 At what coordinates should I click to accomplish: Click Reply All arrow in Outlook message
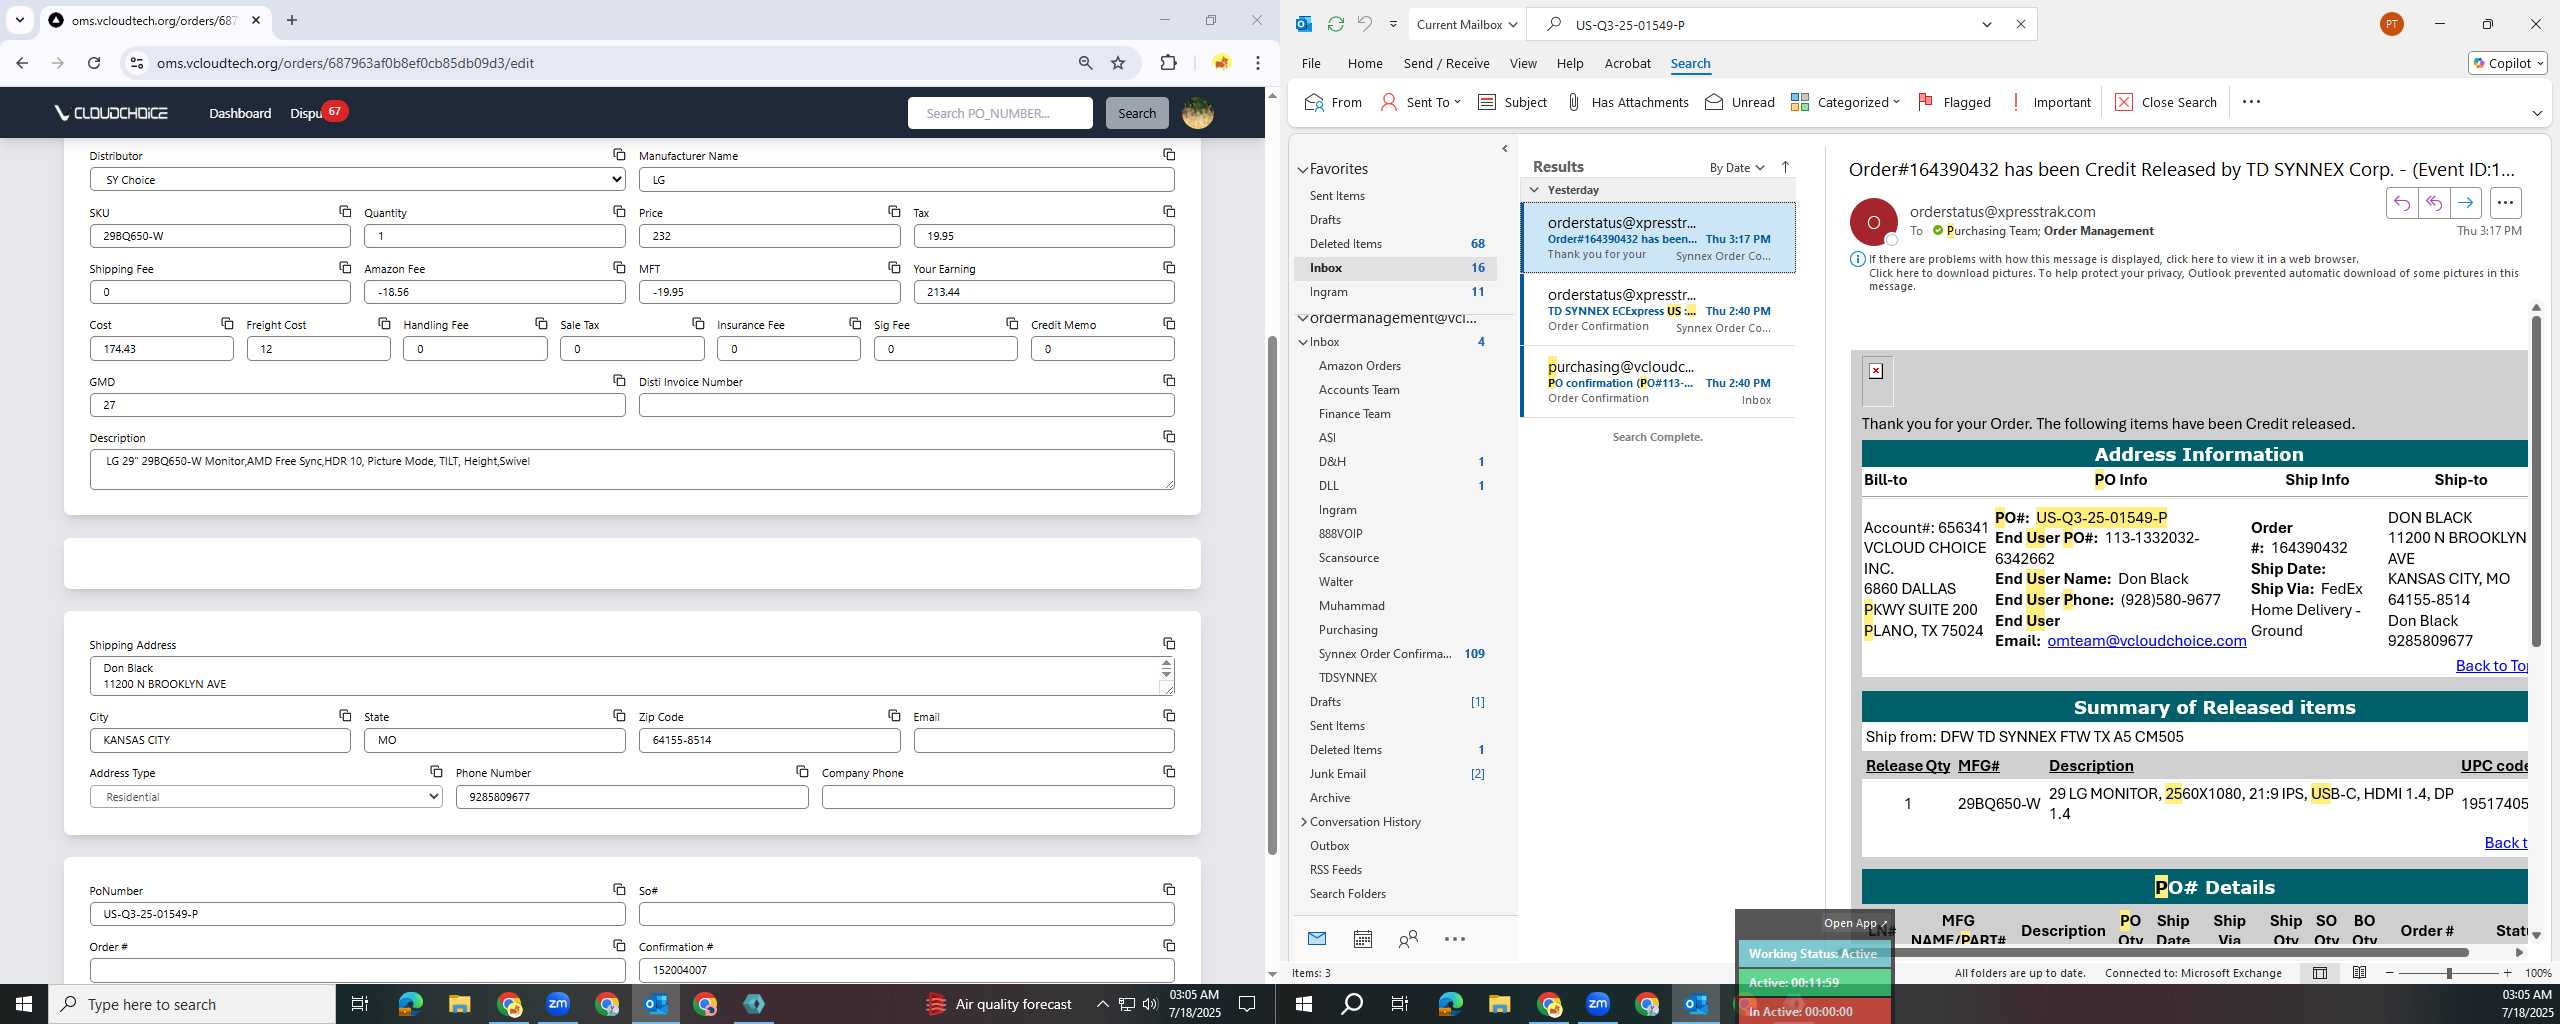click(2433, 203)
